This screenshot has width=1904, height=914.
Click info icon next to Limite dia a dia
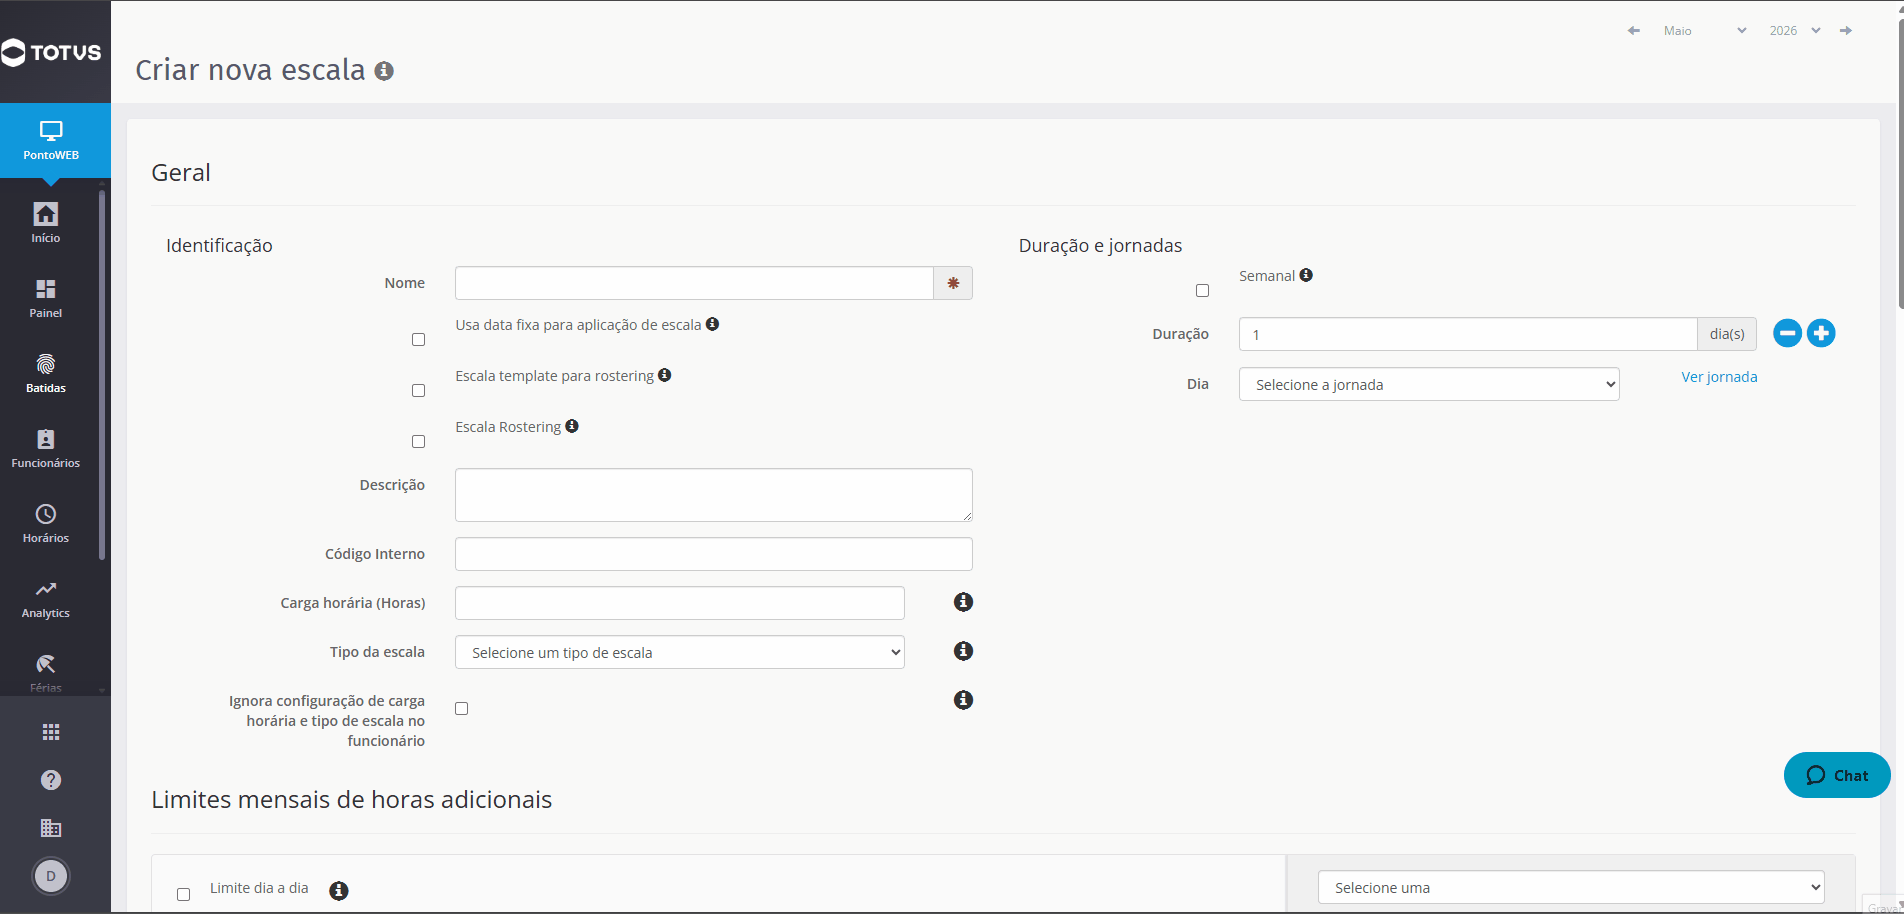pos(339,890)
